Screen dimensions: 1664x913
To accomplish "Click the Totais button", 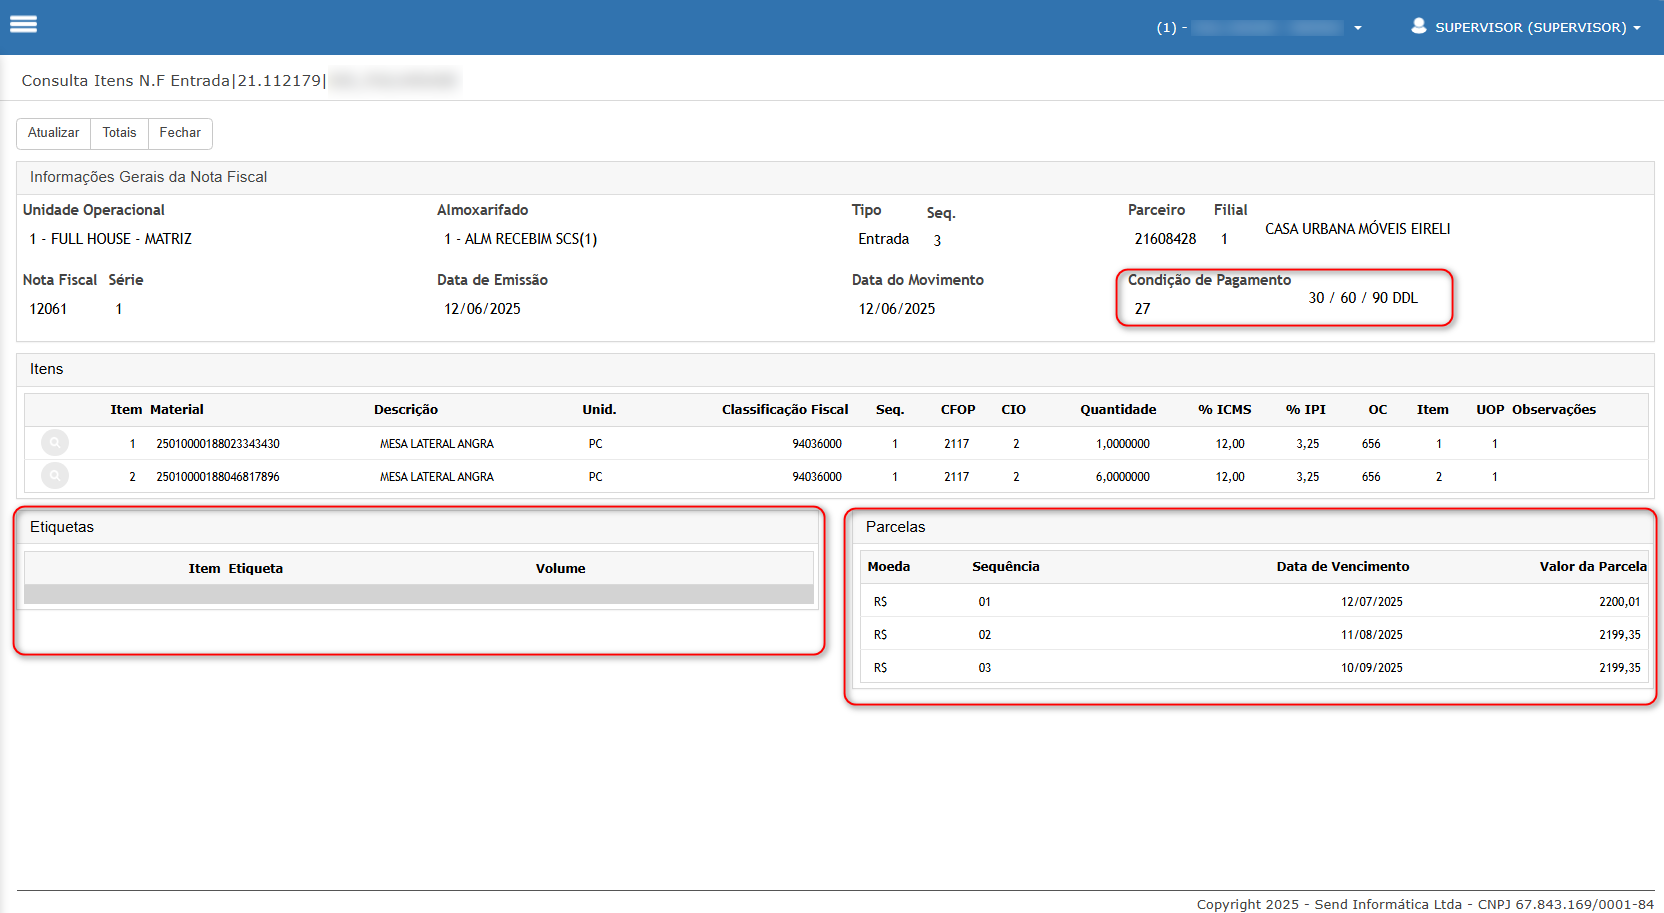I will [119, 133].
